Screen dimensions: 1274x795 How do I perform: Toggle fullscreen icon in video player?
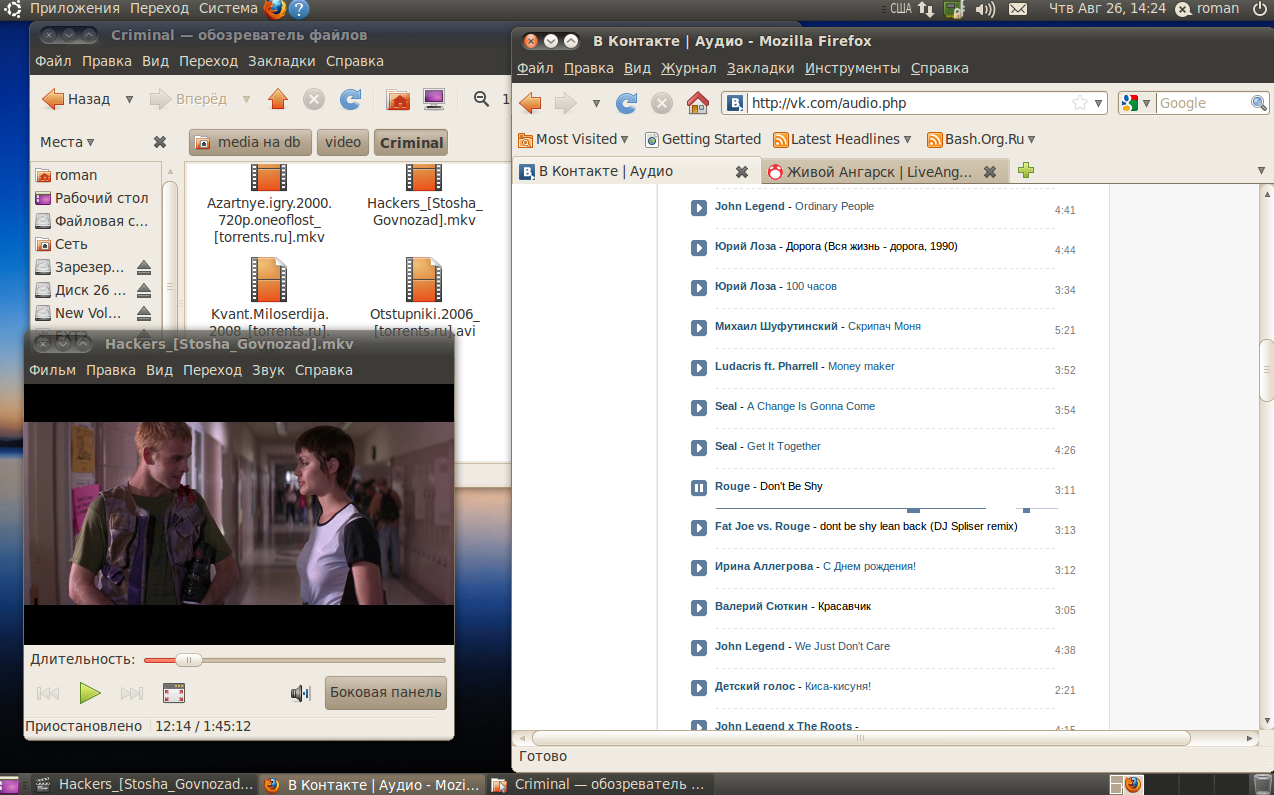click(x=174, y=693)
